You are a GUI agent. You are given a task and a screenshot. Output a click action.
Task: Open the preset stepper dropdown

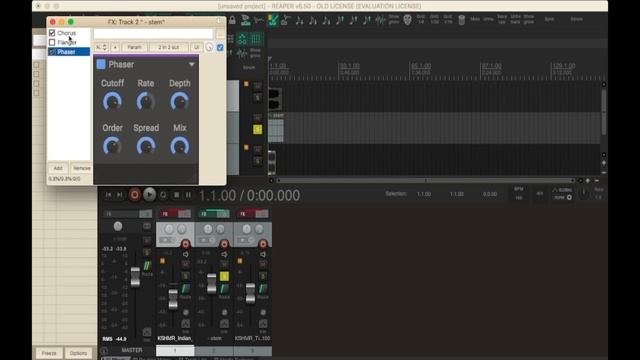pos(101,47)
